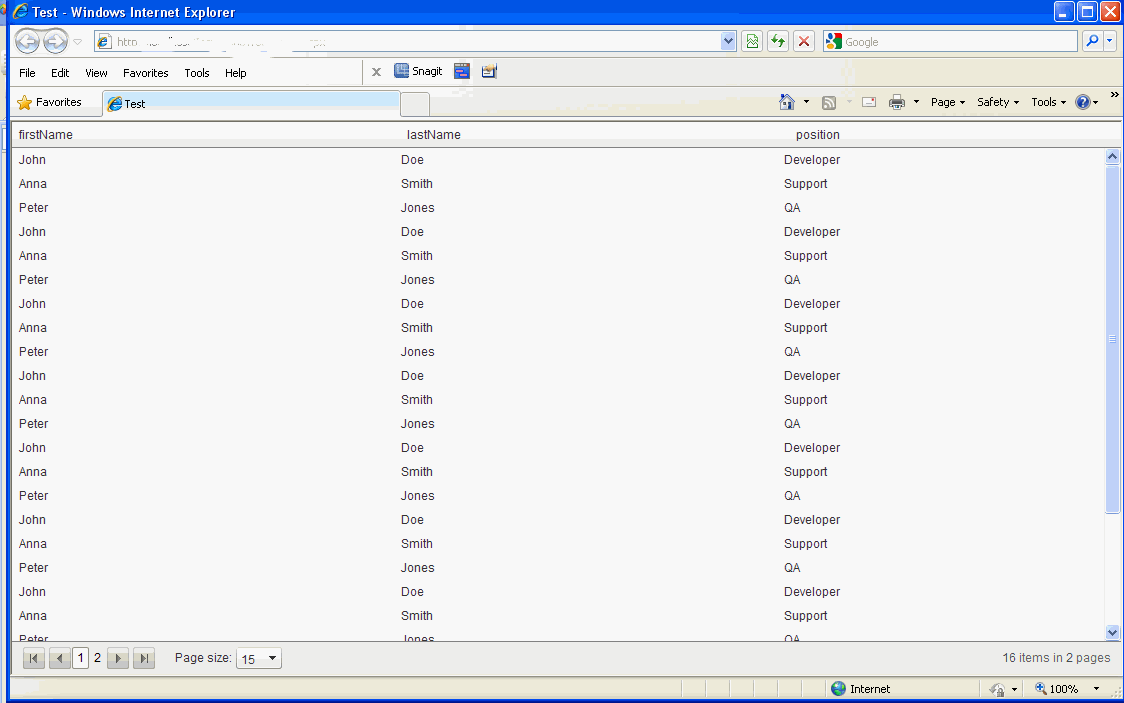Open the Safety command bar menu
1124x703 pixels.
pos(998,102)
